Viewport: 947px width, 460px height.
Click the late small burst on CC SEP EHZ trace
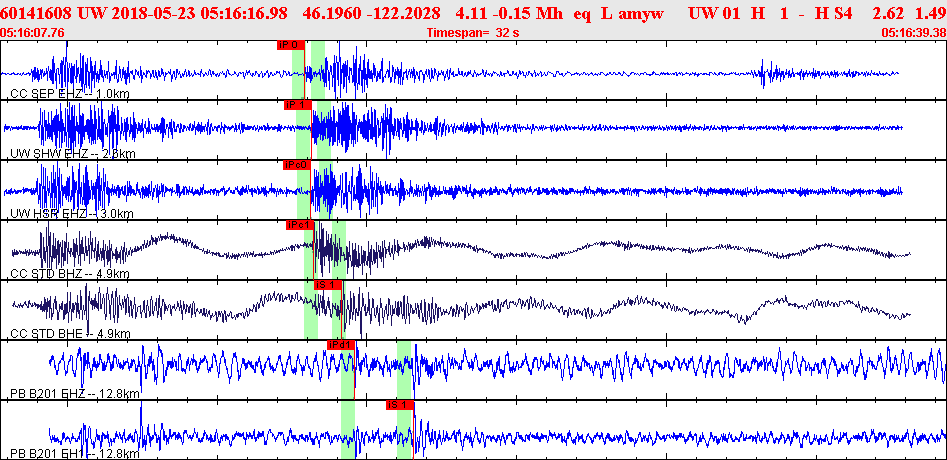(x=766, y=73)
